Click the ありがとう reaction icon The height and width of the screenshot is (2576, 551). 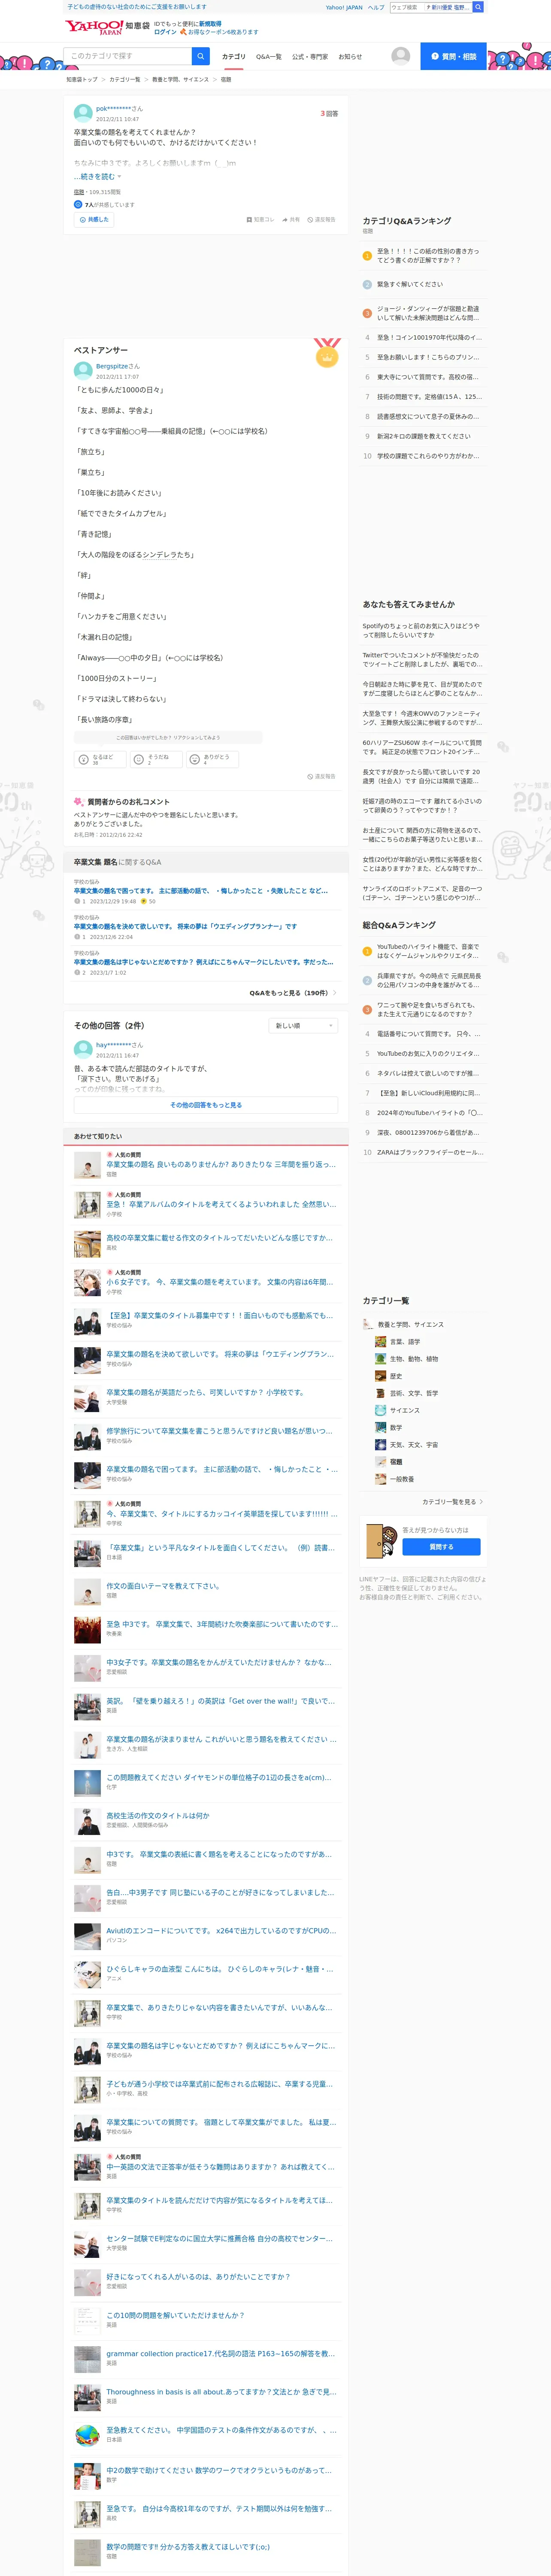(x=195, y=759)
